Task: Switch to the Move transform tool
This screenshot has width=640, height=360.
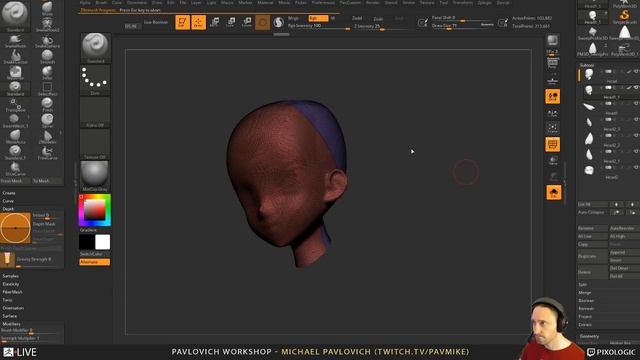Action: 215,22
